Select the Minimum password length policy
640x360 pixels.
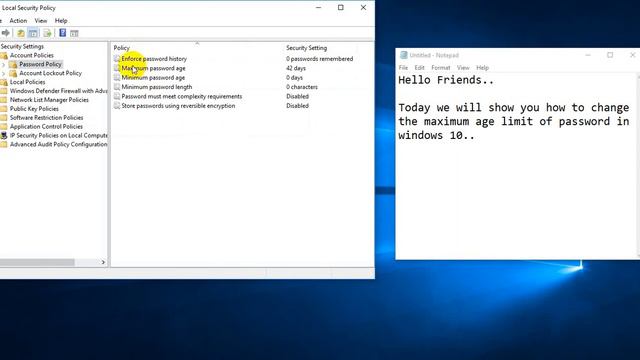pos(157,87)
